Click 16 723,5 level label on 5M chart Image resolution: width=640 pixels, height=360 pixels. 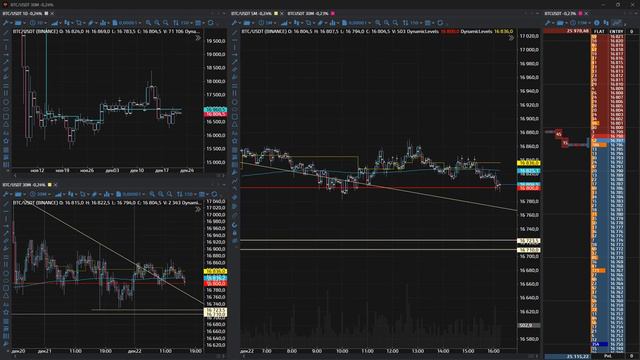pyautogui.click(x=529, y=241)
